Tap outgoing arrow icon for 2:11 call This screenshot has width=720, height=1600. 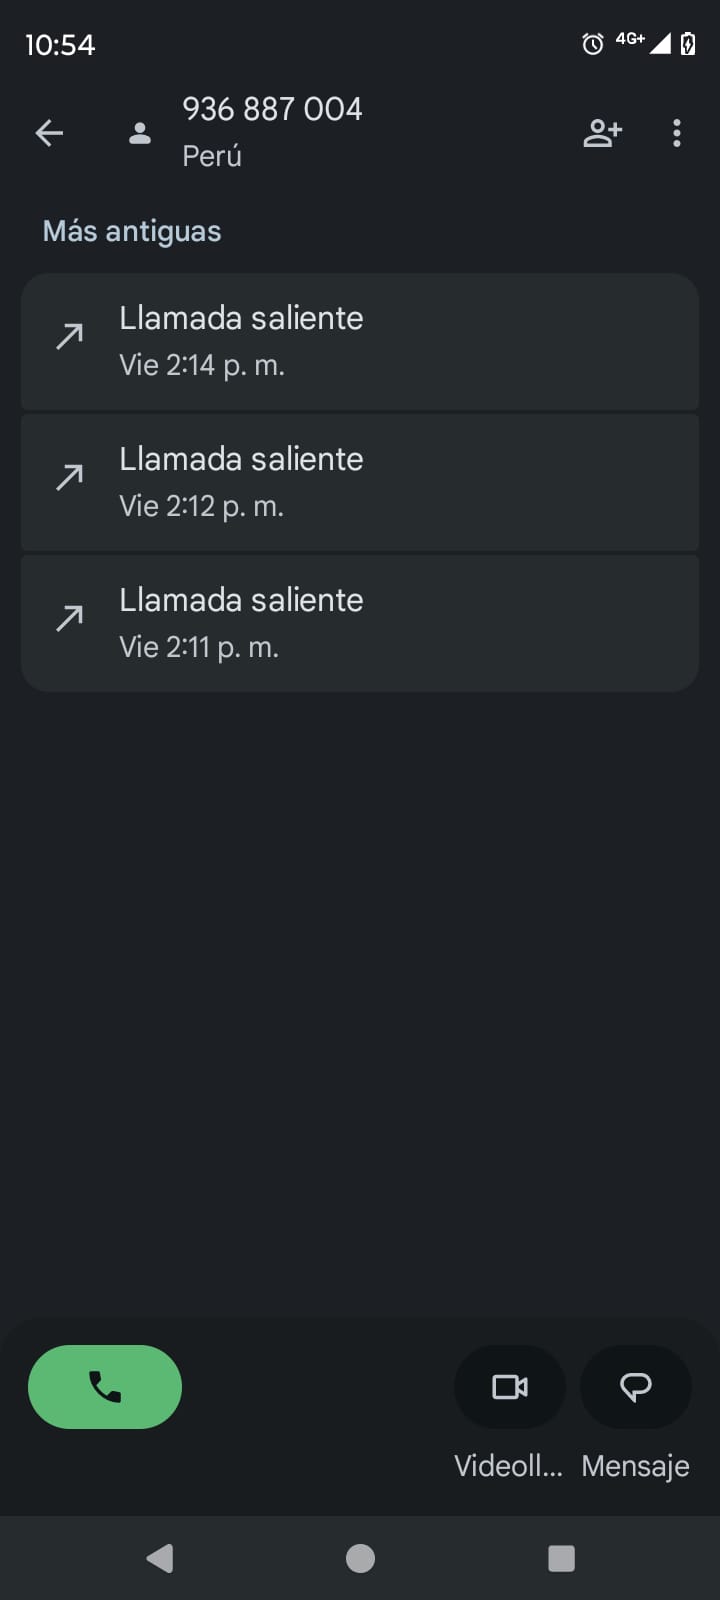point(69,619)
